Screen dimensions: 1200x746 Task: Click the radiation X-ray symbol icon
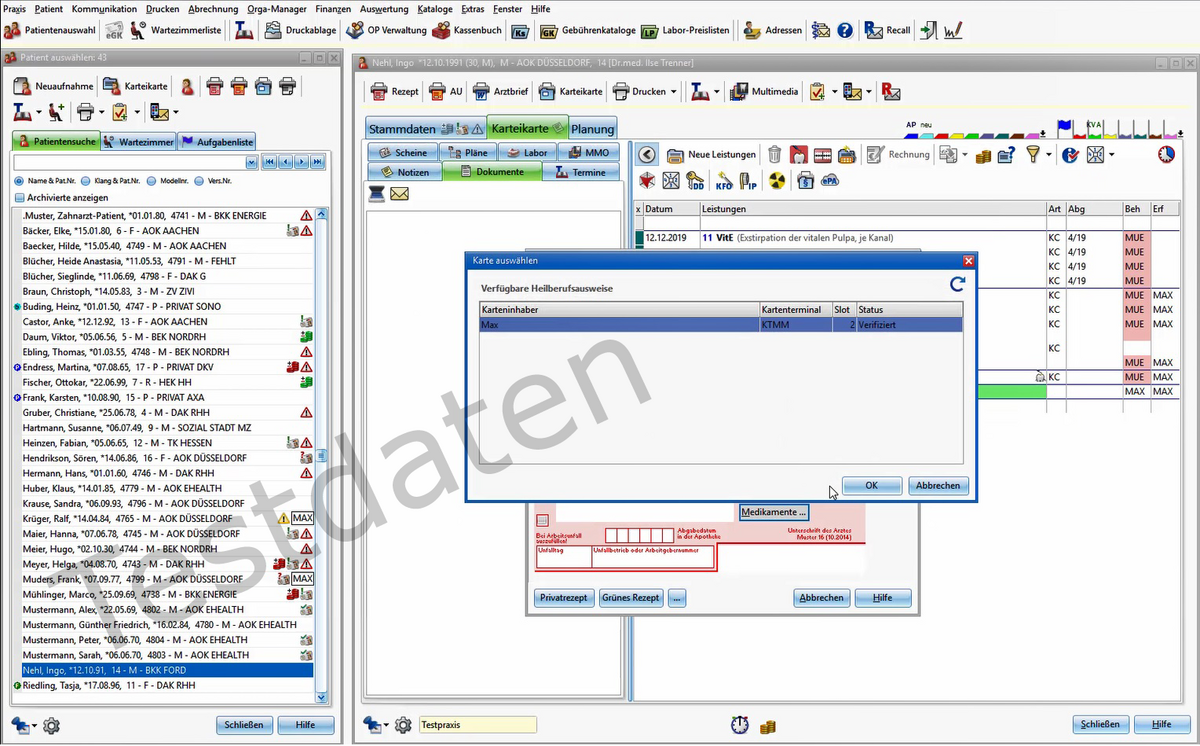click(777, 181)
